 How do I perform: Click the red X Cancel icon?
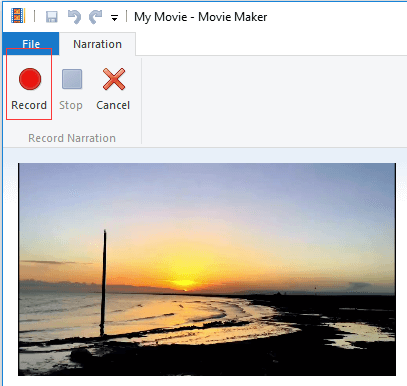[x=114, y=79]
